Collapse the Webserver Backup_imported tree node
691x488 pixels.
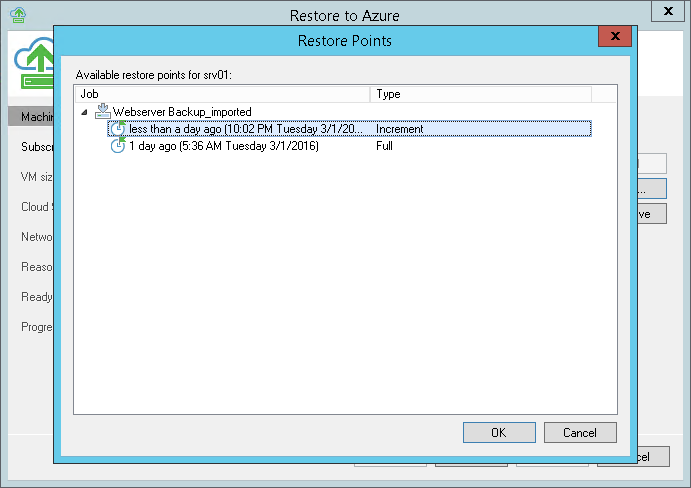pyautogui.click(x=84, y=112)
